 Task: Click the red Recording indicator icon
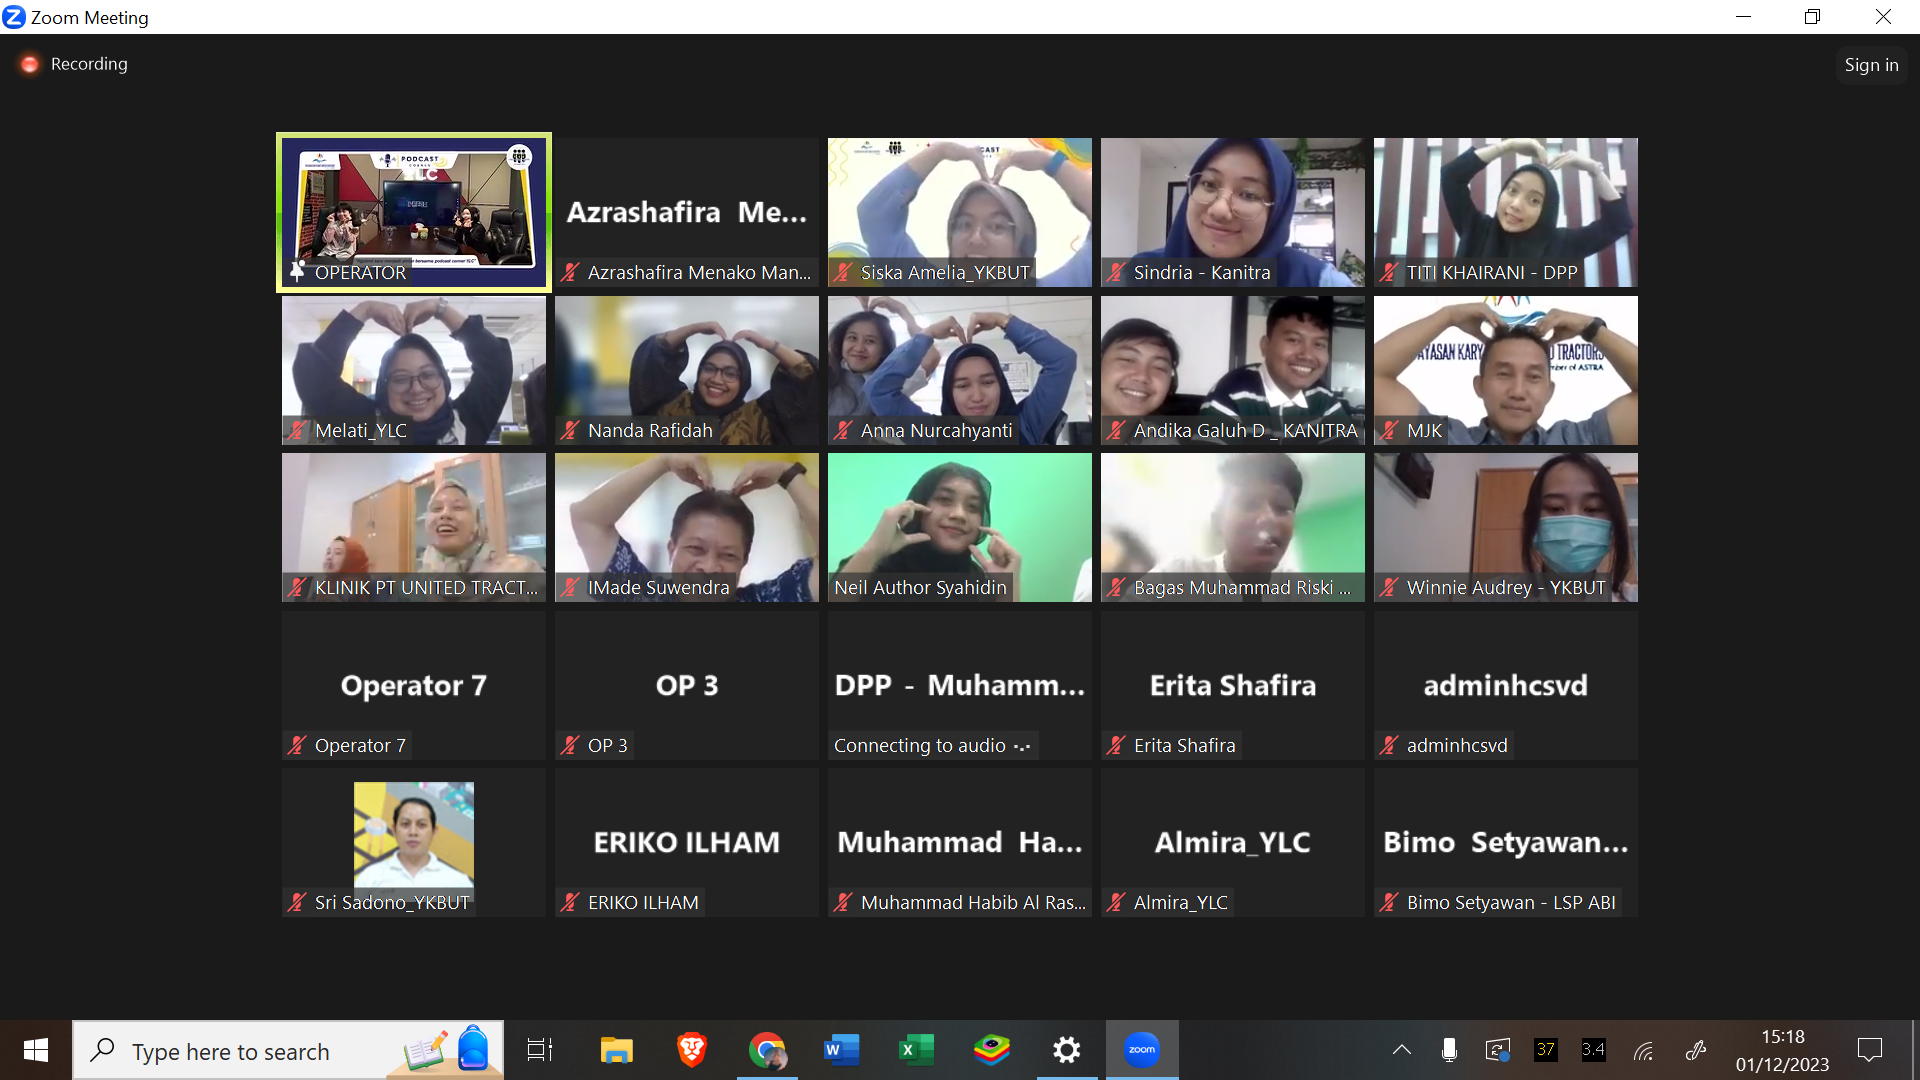(30, 64)
